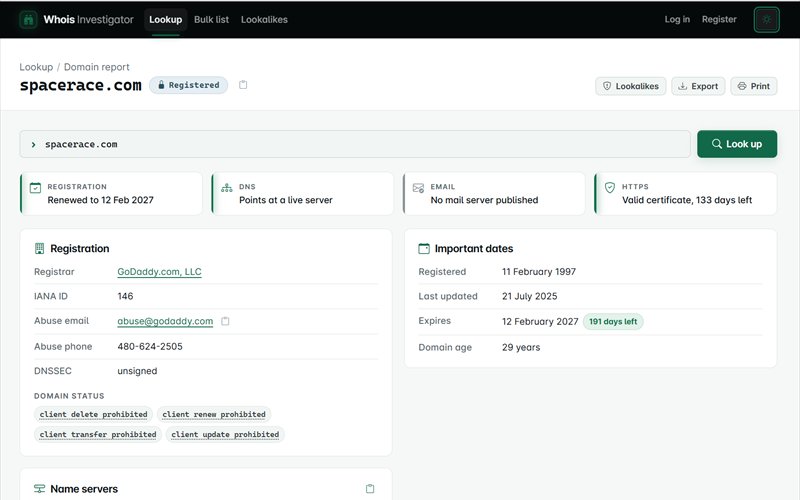Click the Look up button
Viewport: 800px width, 500px height.
[x=737, y=144]
